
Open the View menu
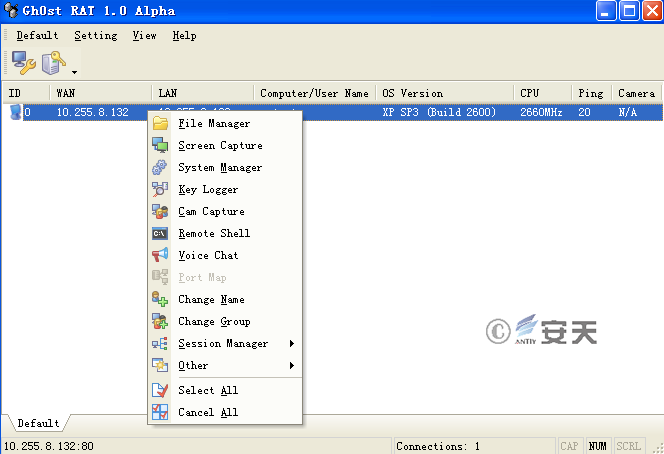pos(144,36)
